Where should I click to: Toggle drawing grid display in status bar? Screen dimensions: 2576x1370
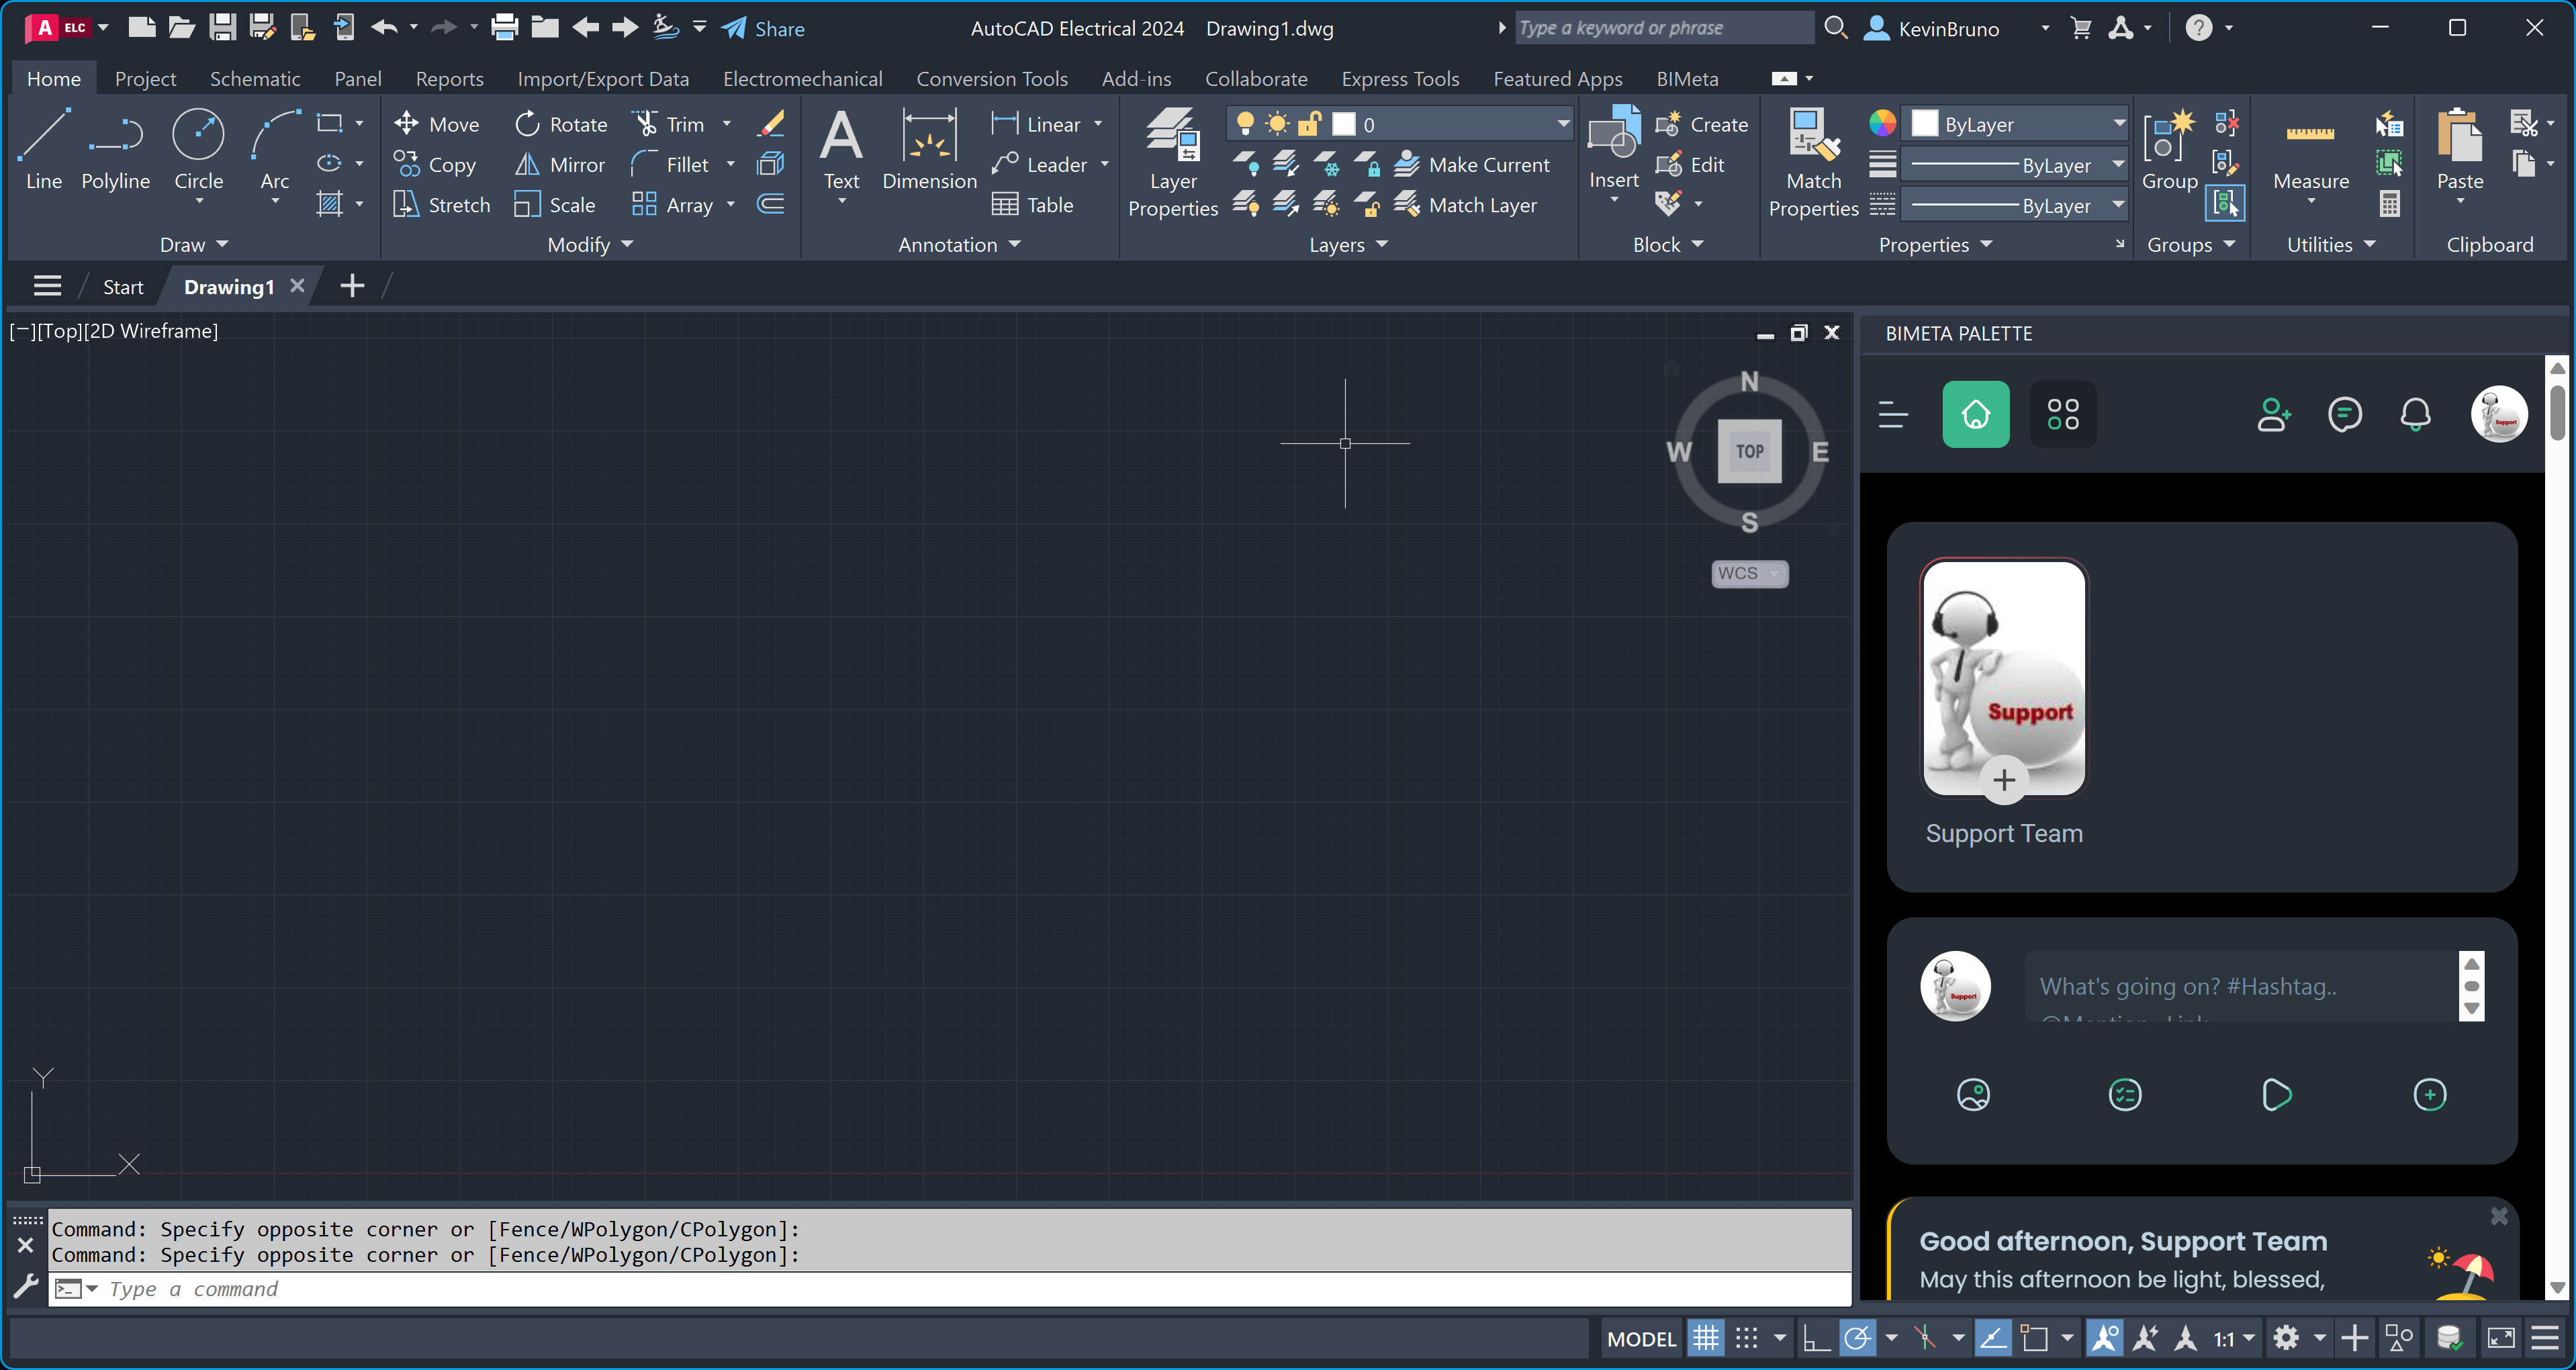[1706, 1338]
